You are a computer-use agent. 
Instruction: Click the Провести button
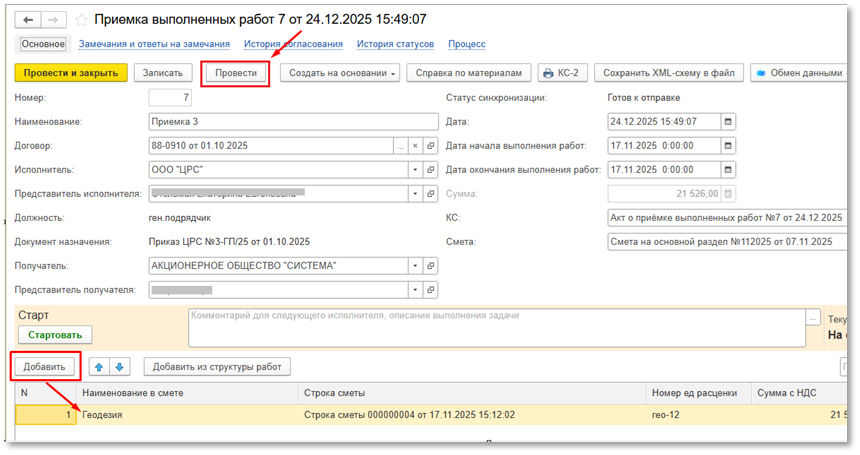(236, 73)
